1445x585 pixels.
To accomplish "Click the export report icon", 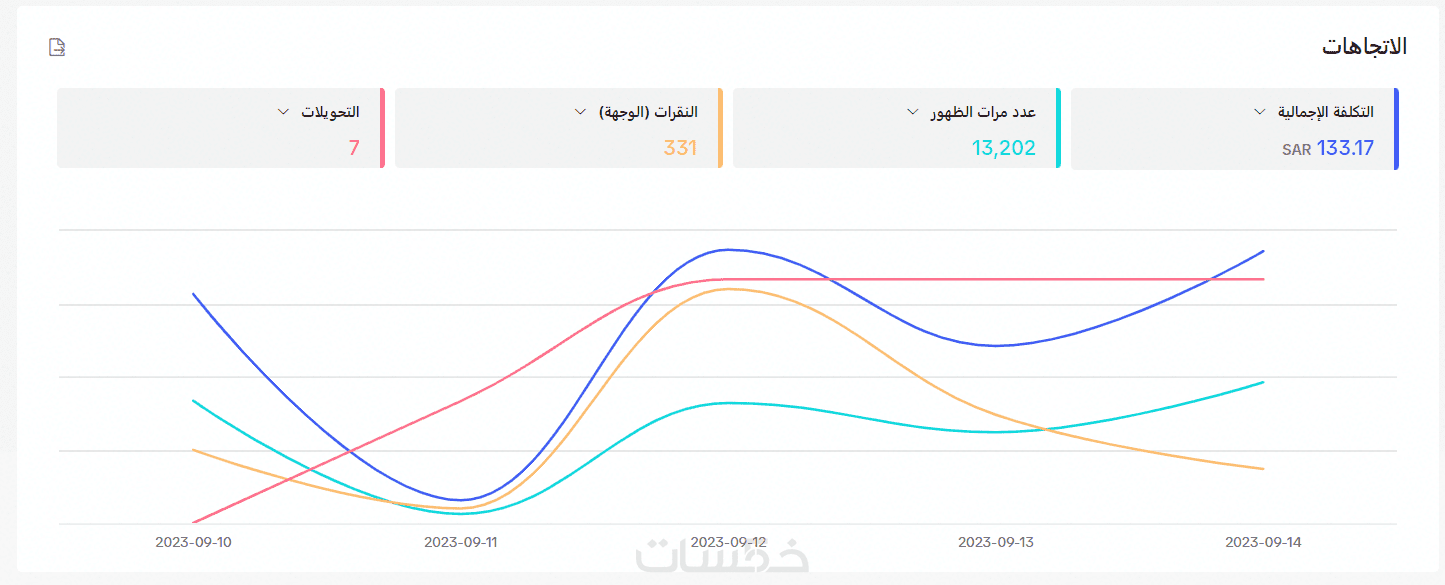I will (57, 47).
